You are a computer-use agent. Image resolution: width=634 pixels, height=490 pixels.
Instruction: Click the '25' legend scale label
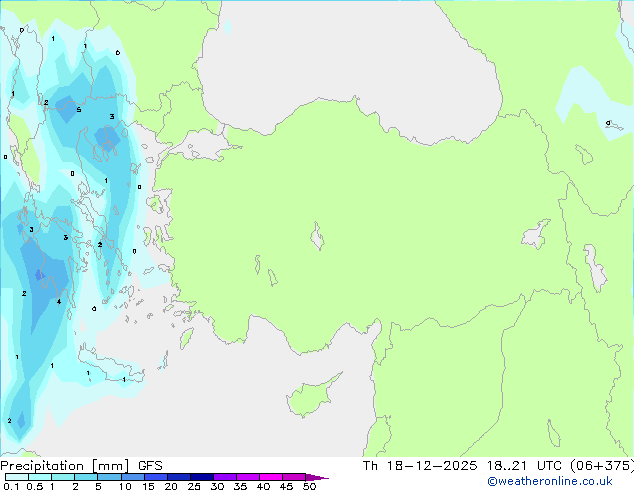tap(194, 486)
